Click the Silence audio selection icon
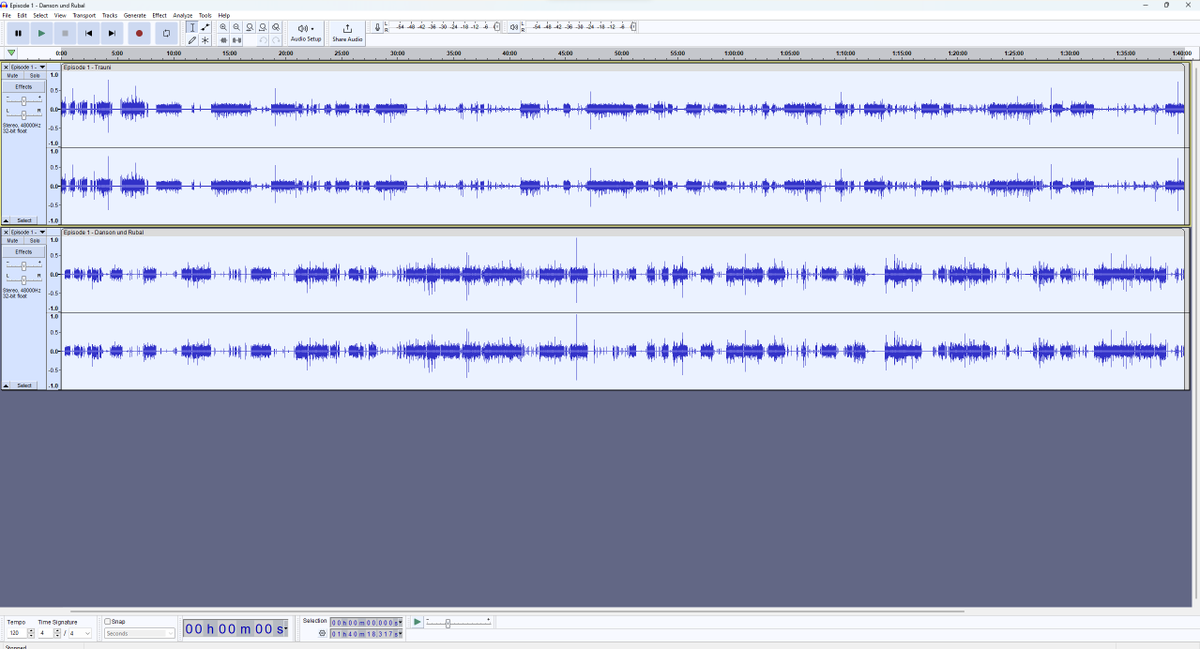The width and height of the screenshot is (1200, 649). point(237,40)
